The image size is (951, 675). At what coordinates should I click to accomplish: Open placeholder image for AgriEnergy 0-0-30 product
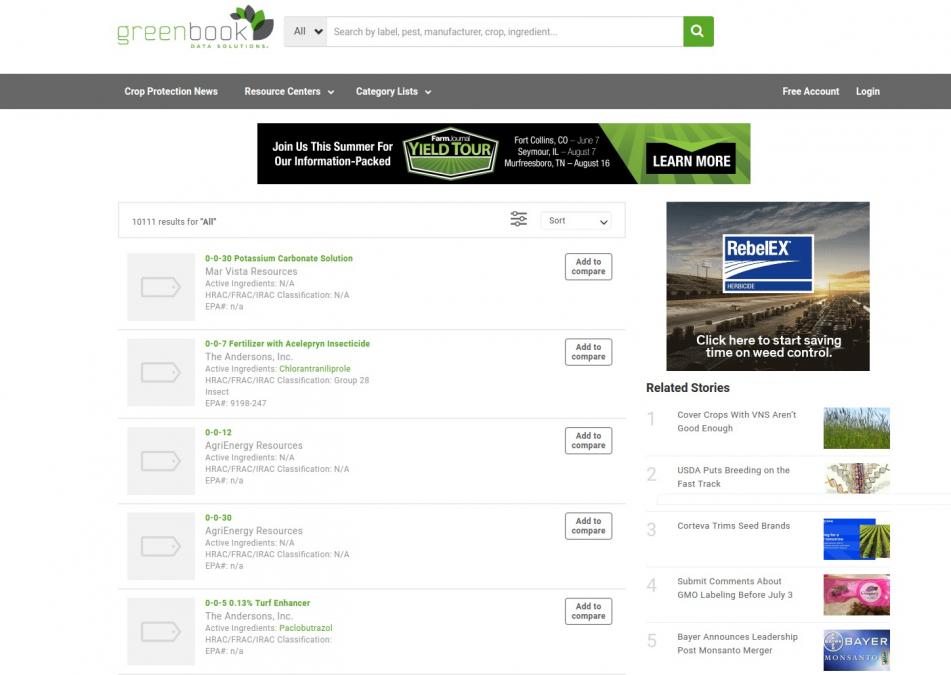click(x=161, y=546)
